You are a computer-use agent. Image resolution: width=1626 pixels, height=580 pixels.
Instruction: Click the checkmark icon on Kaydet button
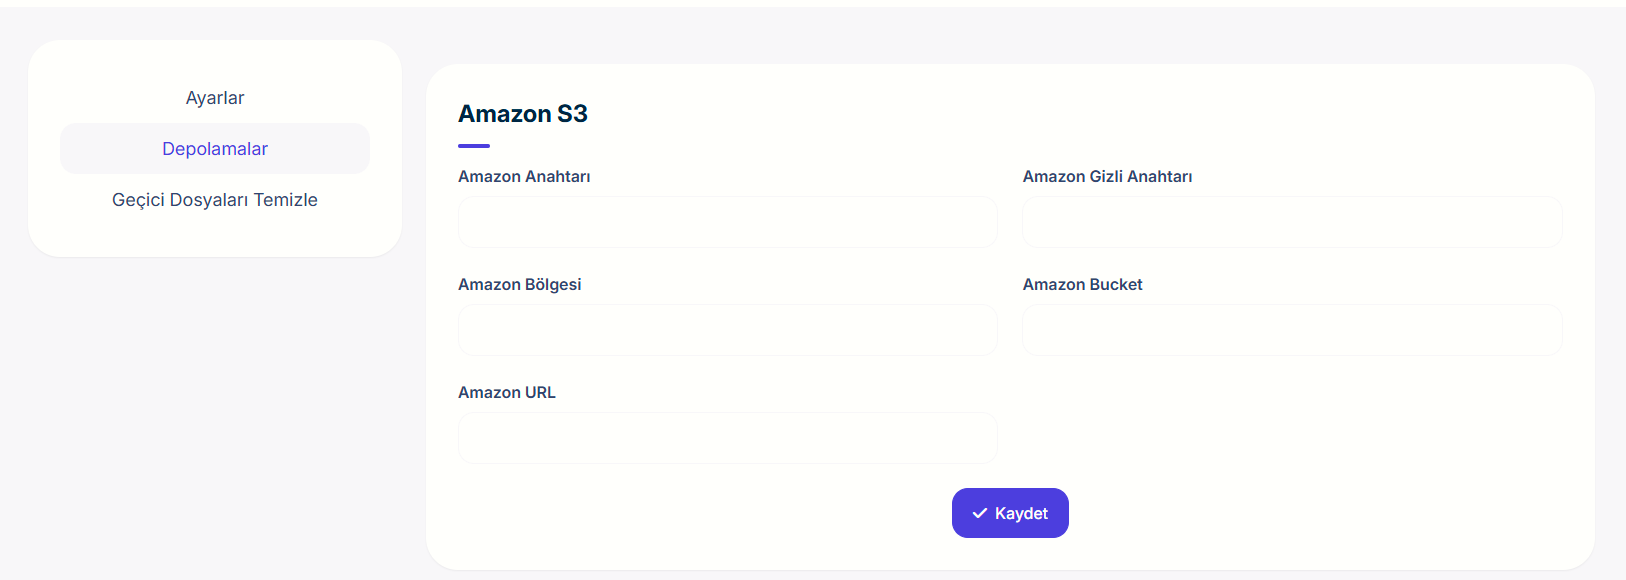980,513
